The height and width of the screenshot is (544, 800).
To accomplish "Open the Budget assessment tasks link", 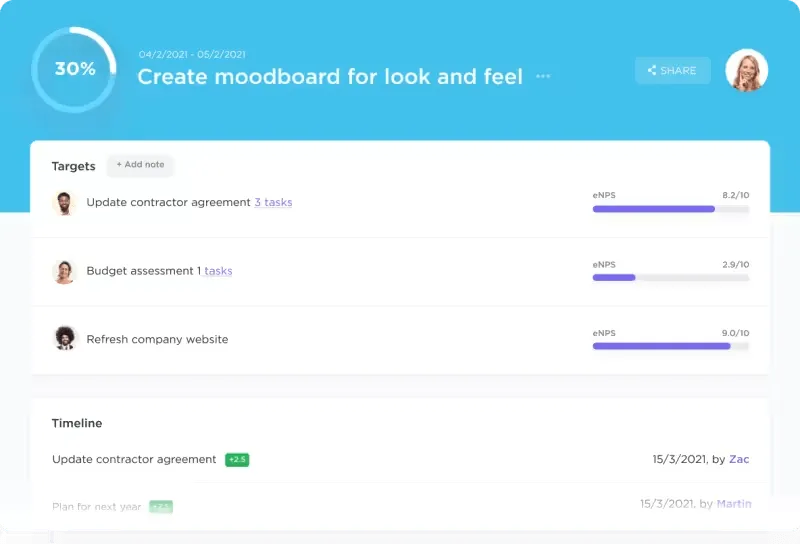I will (x=218, y=271).
